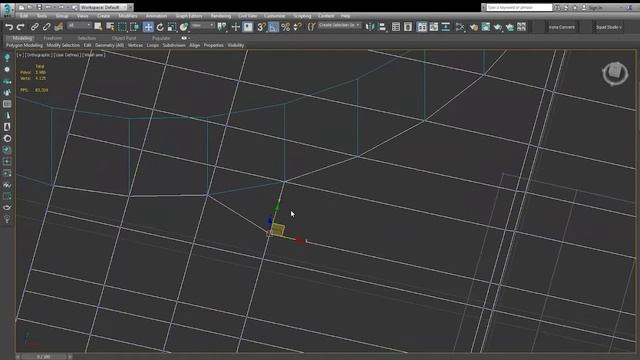The width and height of the screenshot is (640, 360).
Task: Click the Render Production teapot icon
Action: 498,27
